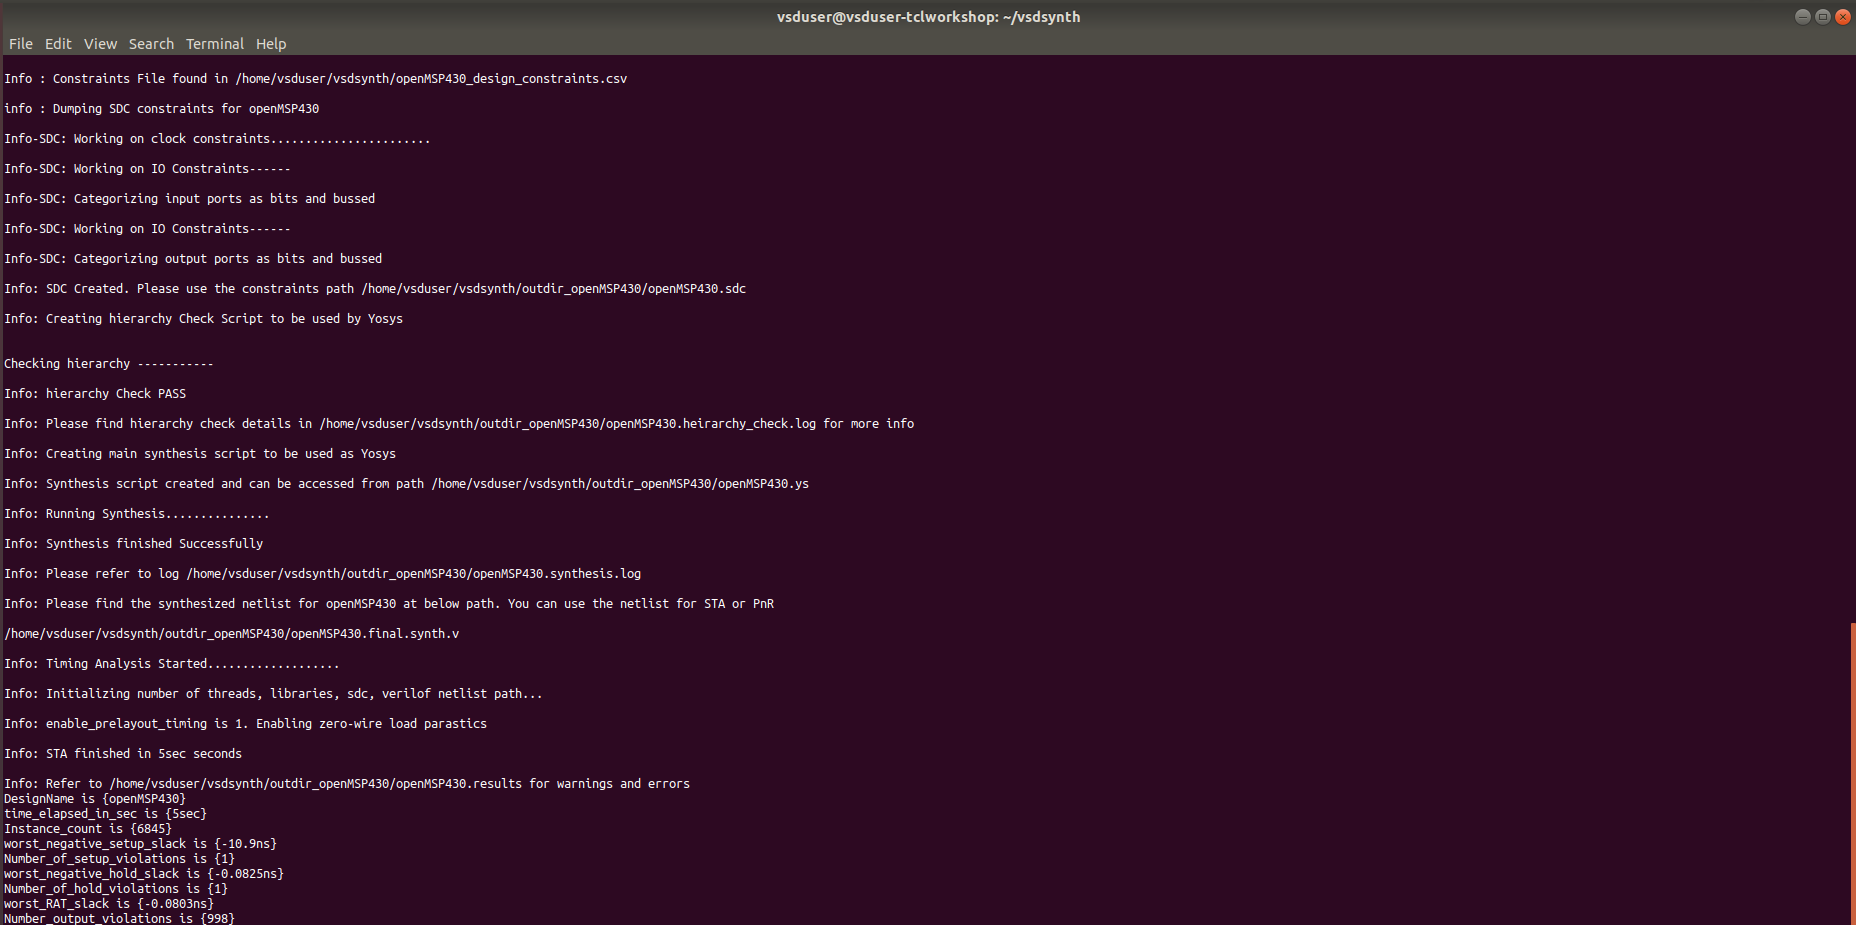Click the orange close window icon

[1842, 16]
